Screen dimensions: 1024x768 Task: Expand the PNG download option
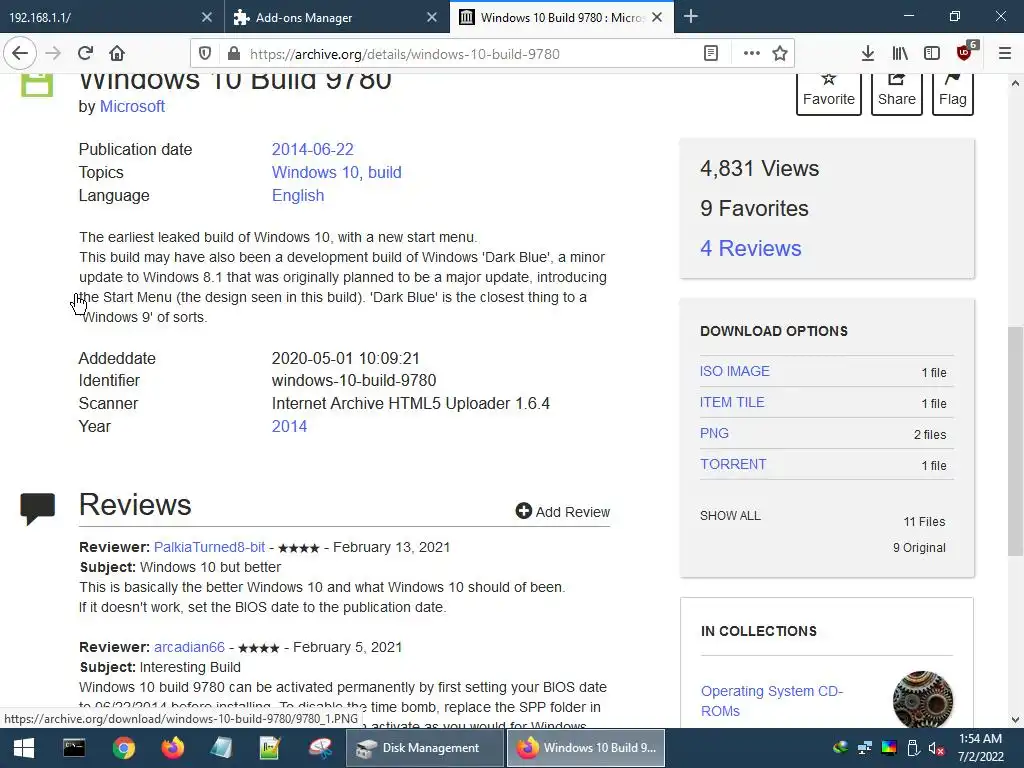tap(714, 433)
